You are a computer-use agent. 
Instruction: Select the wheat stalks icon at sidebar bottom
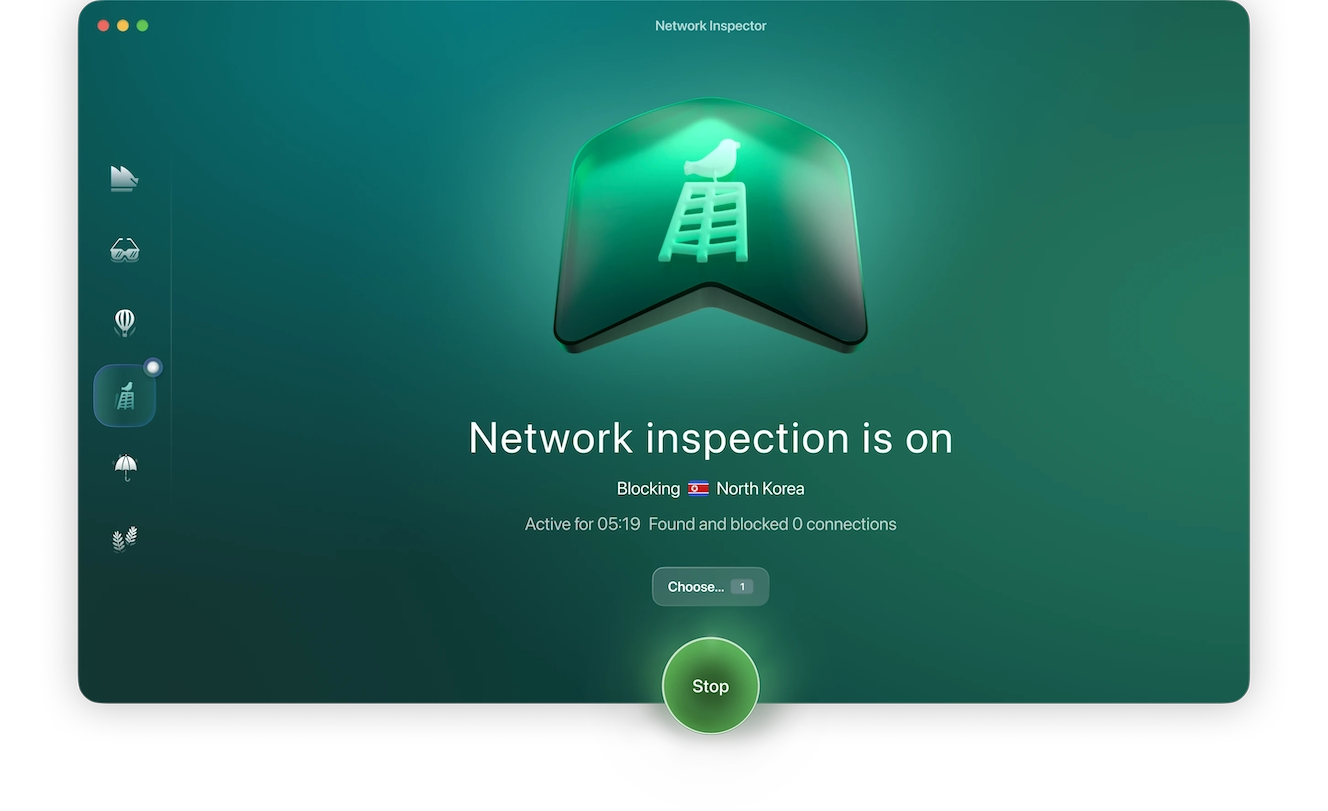click(x=124, y=538)
